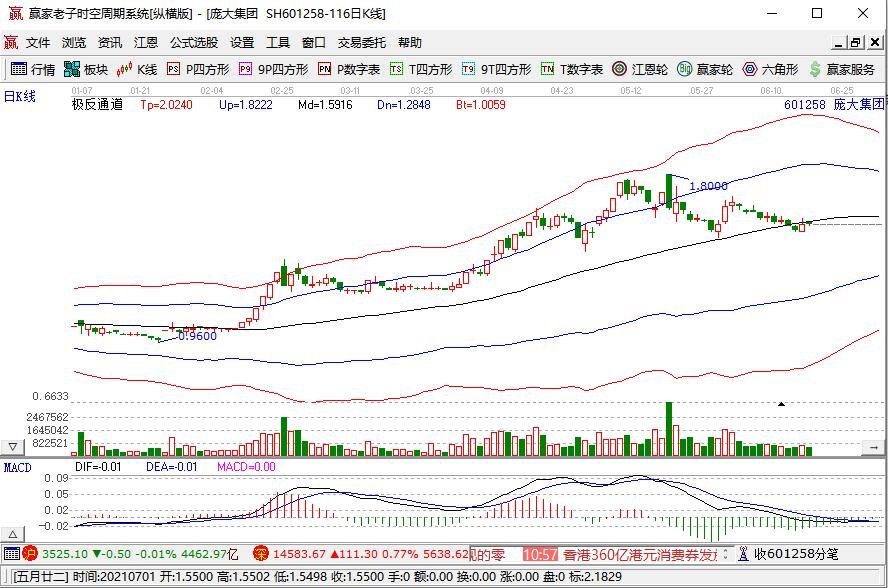This screenshot has width=888, height=588.
Task: Click the status bar grid icon
Action: tap(12, 553)
